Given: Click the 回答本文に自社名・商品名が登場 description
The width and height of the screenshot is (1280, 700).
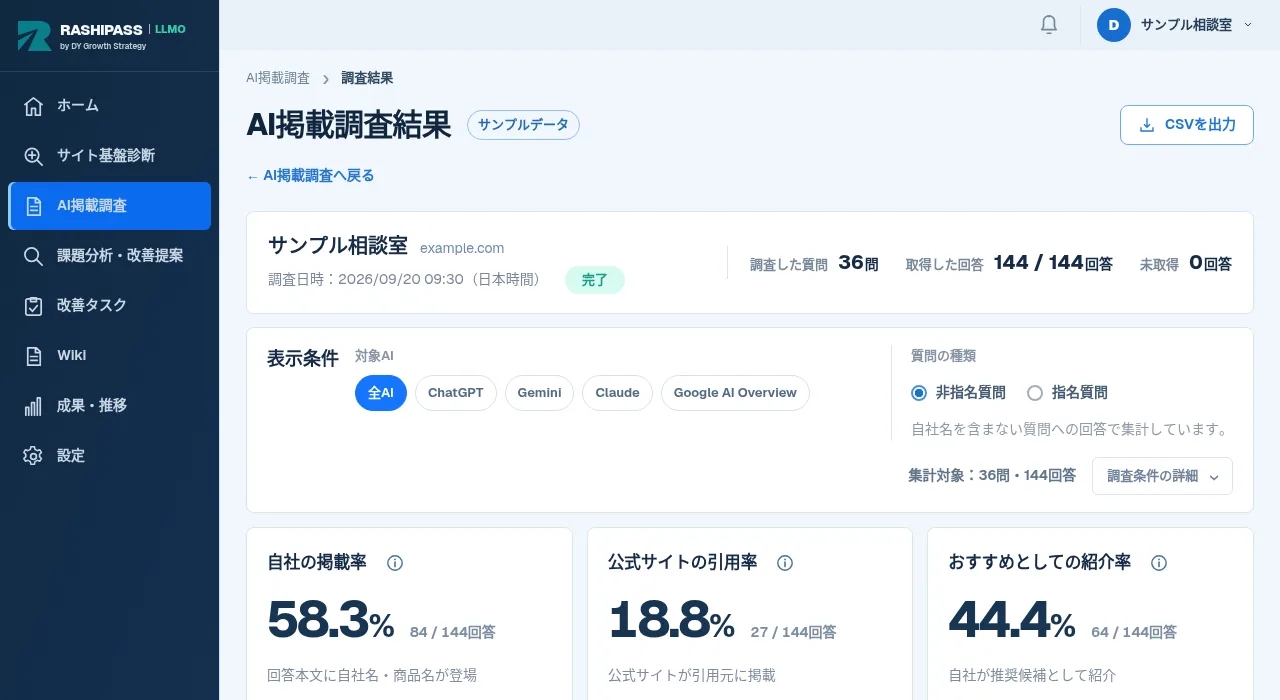Looking at the screenshot, I should point(372,675).
